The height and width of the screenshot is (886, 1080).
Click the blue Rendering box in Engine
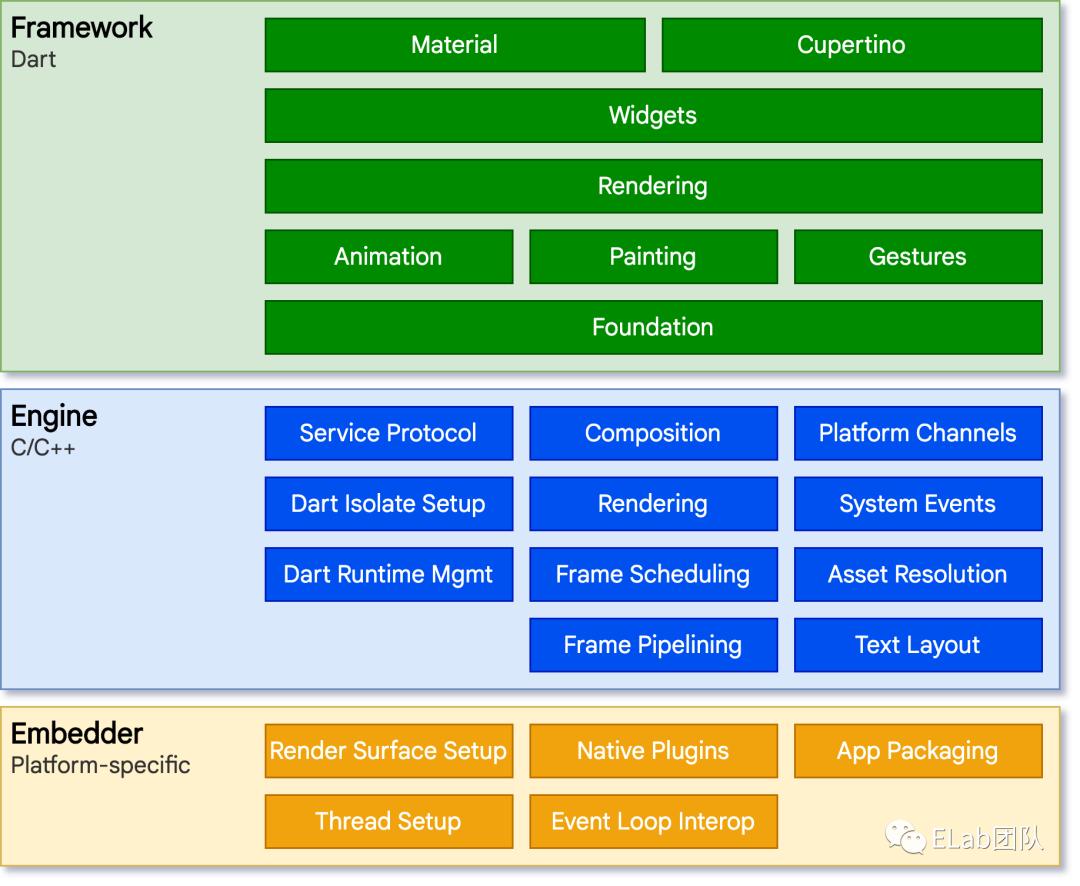[x=653, y=503]
